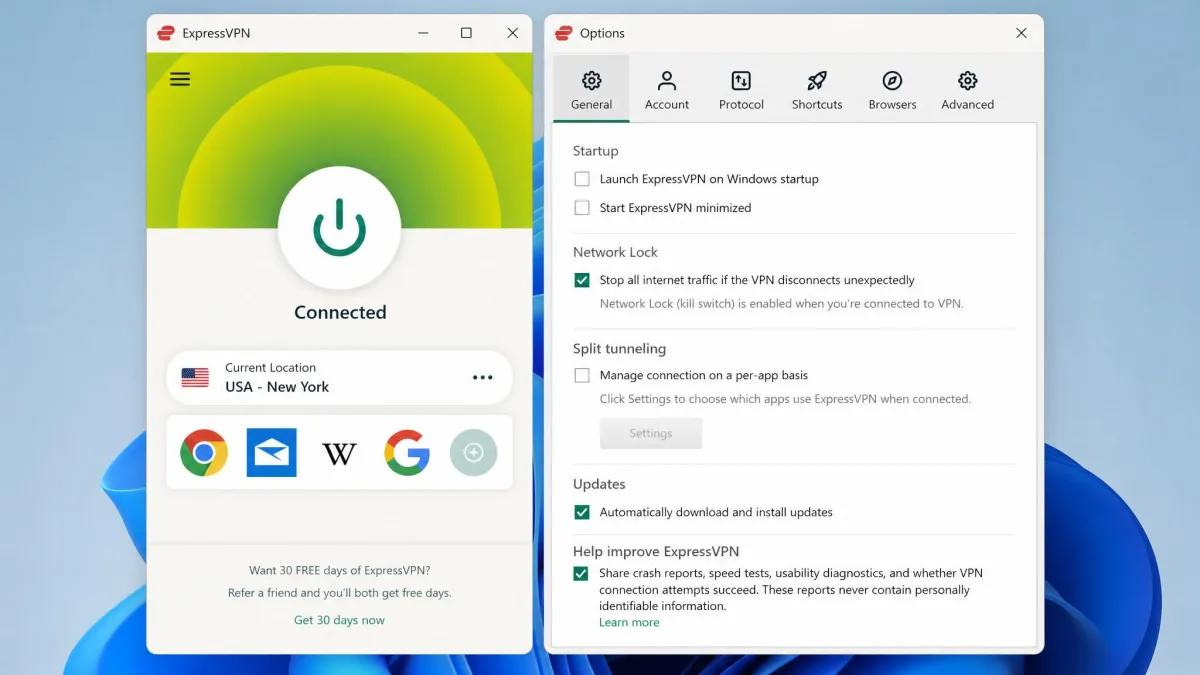This screenshot has height=675, width=1200.
Task: Uncheck Stop all internet traffic option
Action: coord(582,280)
